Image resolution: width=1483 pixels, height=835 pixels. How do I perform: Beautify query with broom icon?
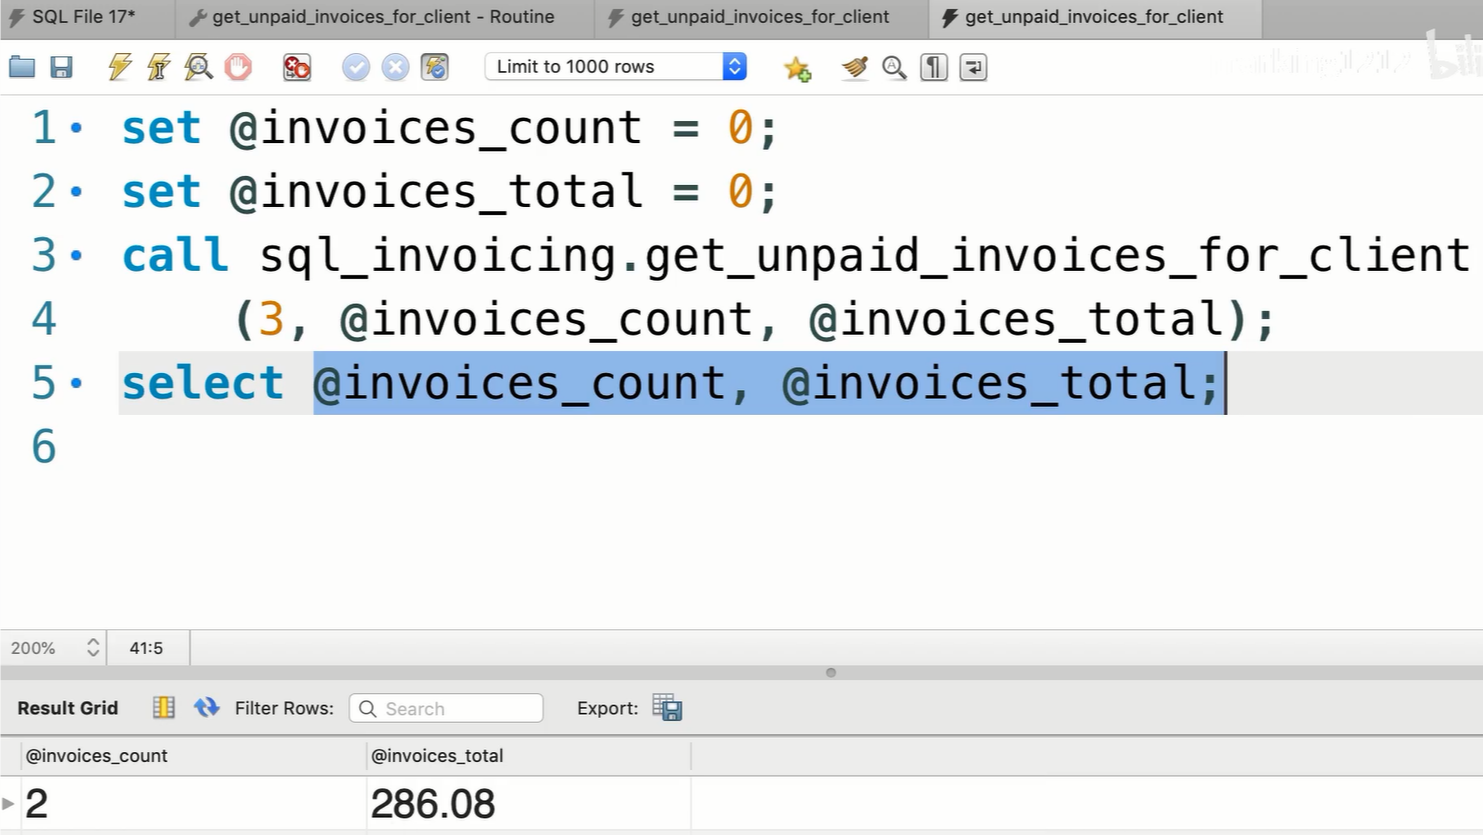pos(855,67)
